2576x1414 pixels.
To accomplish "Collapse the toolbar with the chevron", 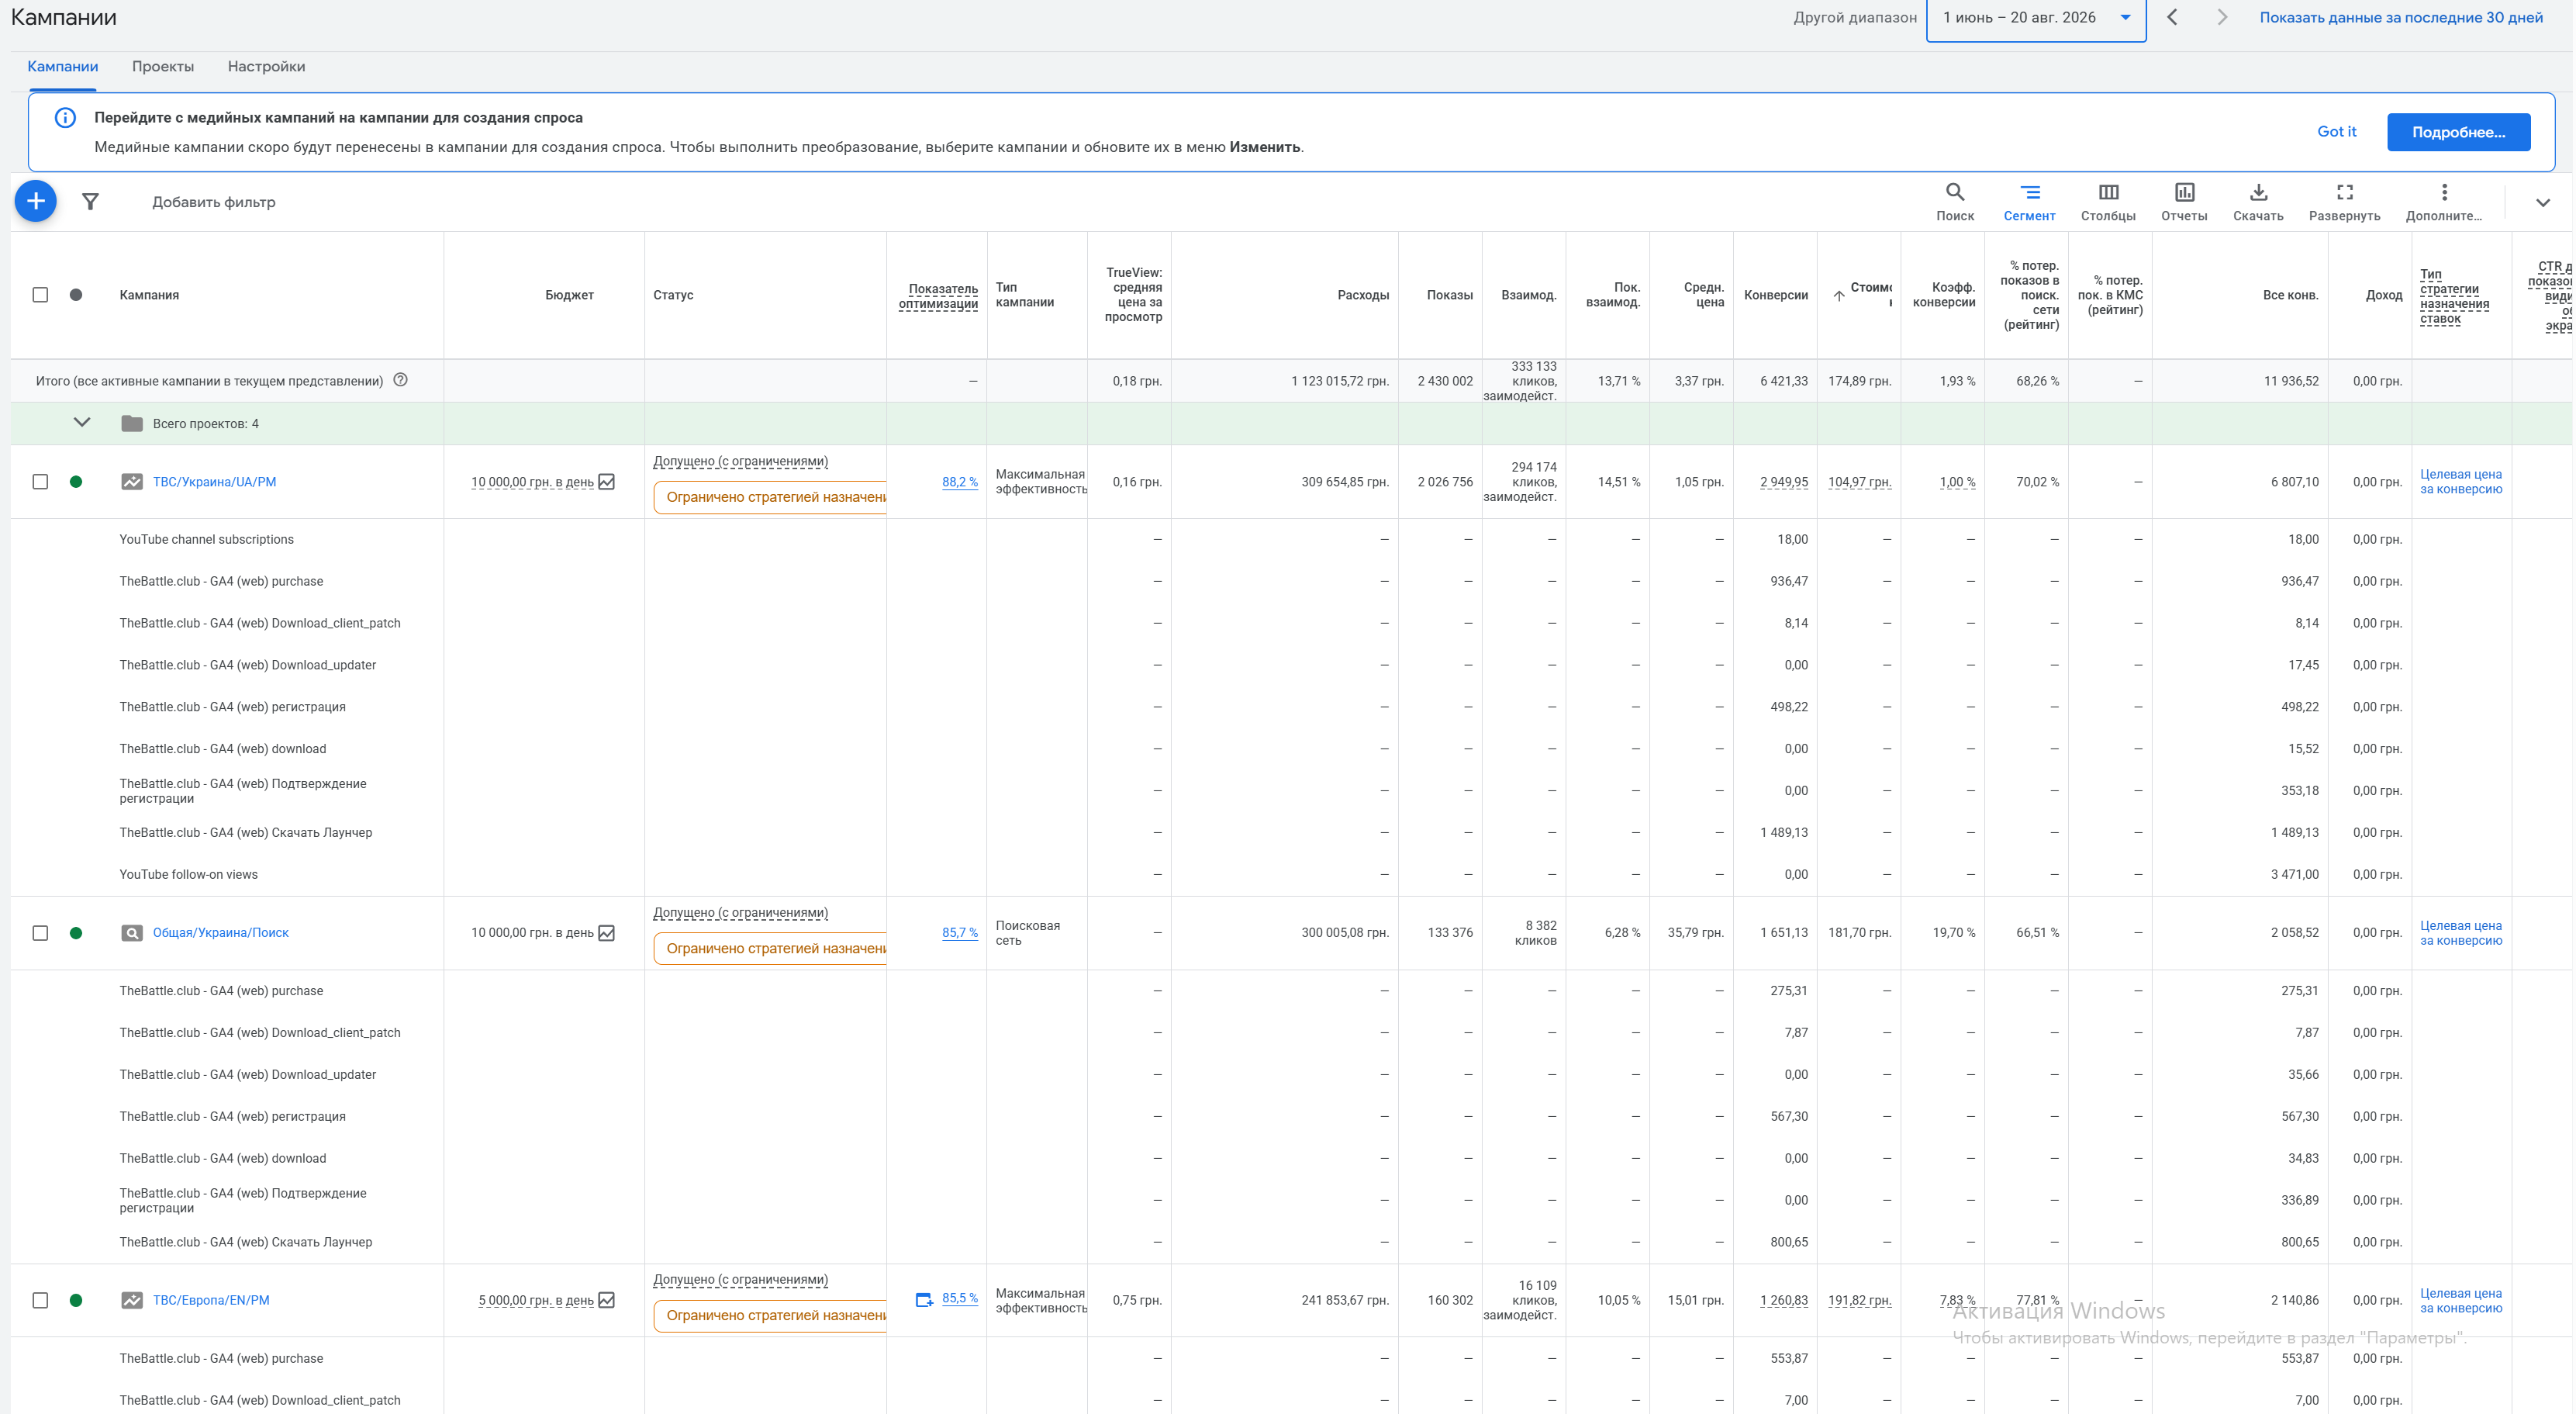I will click(2542, 203).
